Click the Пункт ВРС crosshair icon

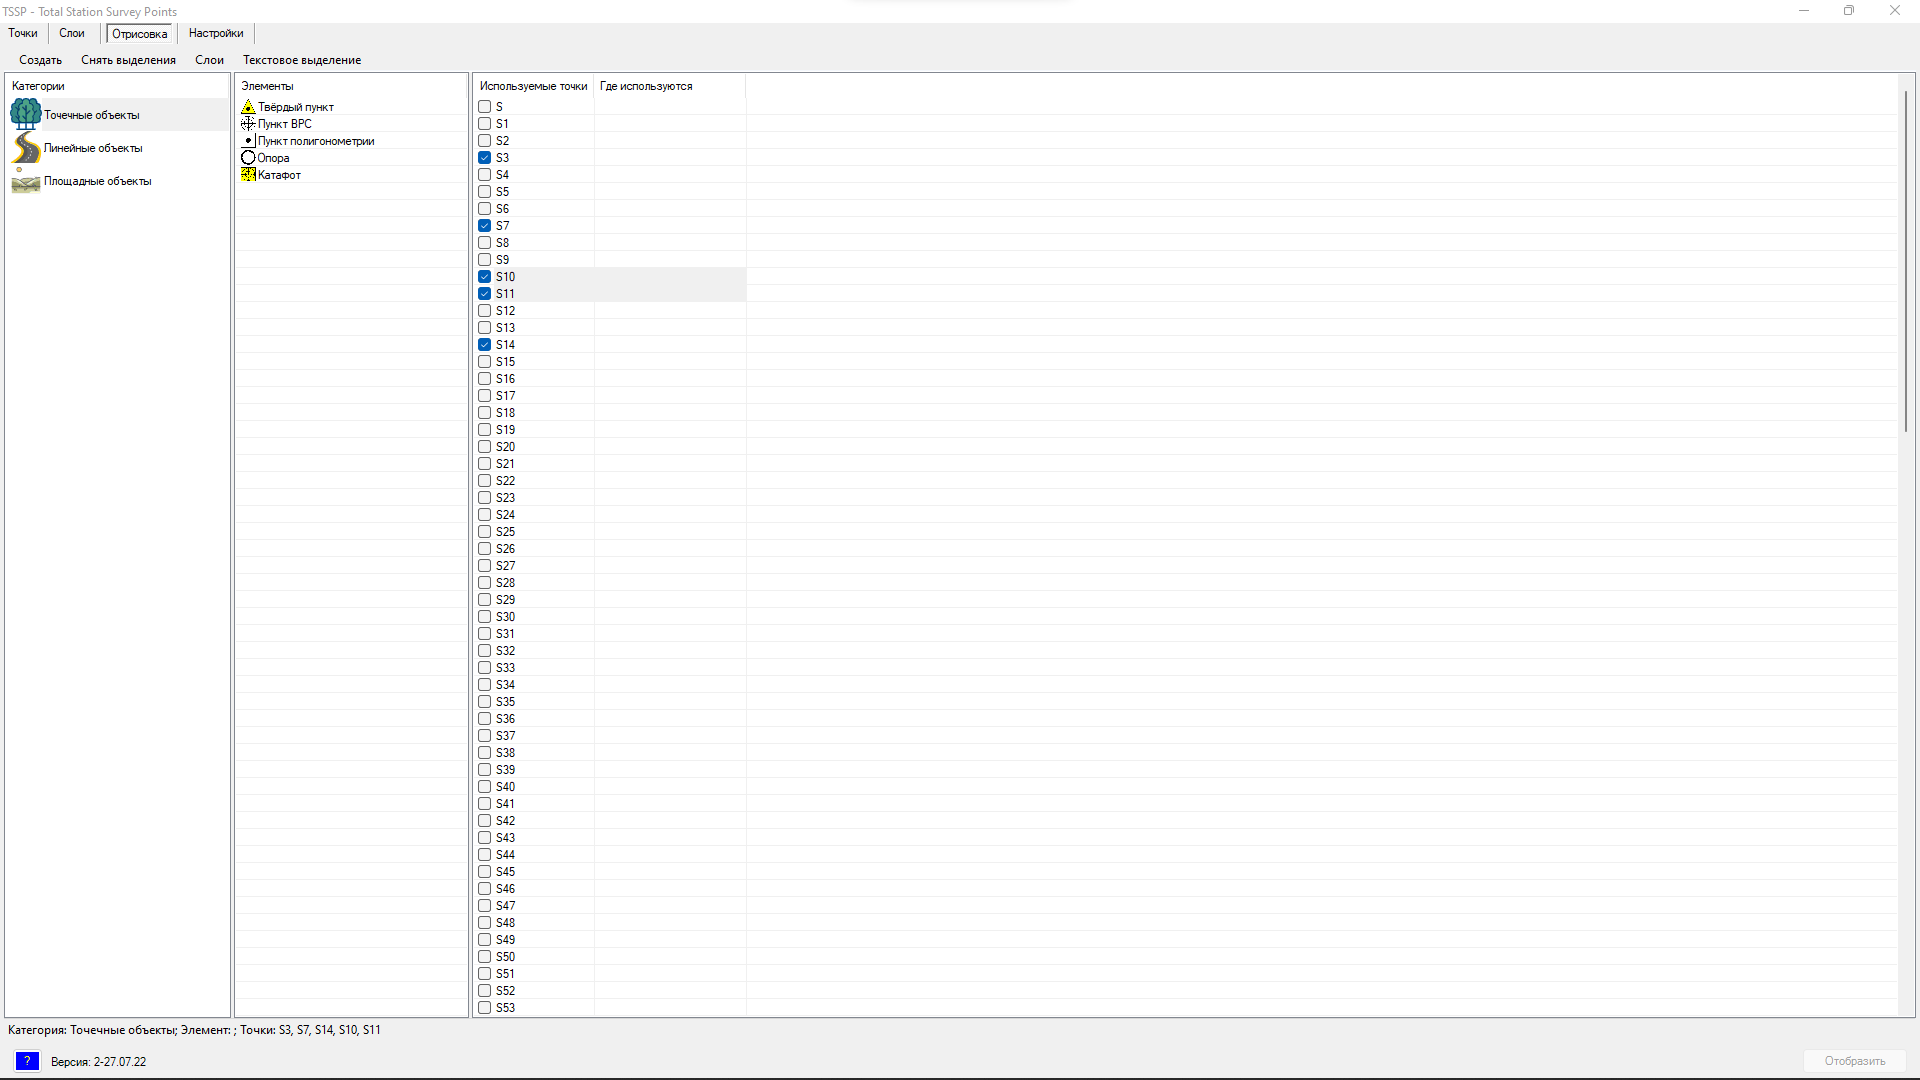(248, 124)
